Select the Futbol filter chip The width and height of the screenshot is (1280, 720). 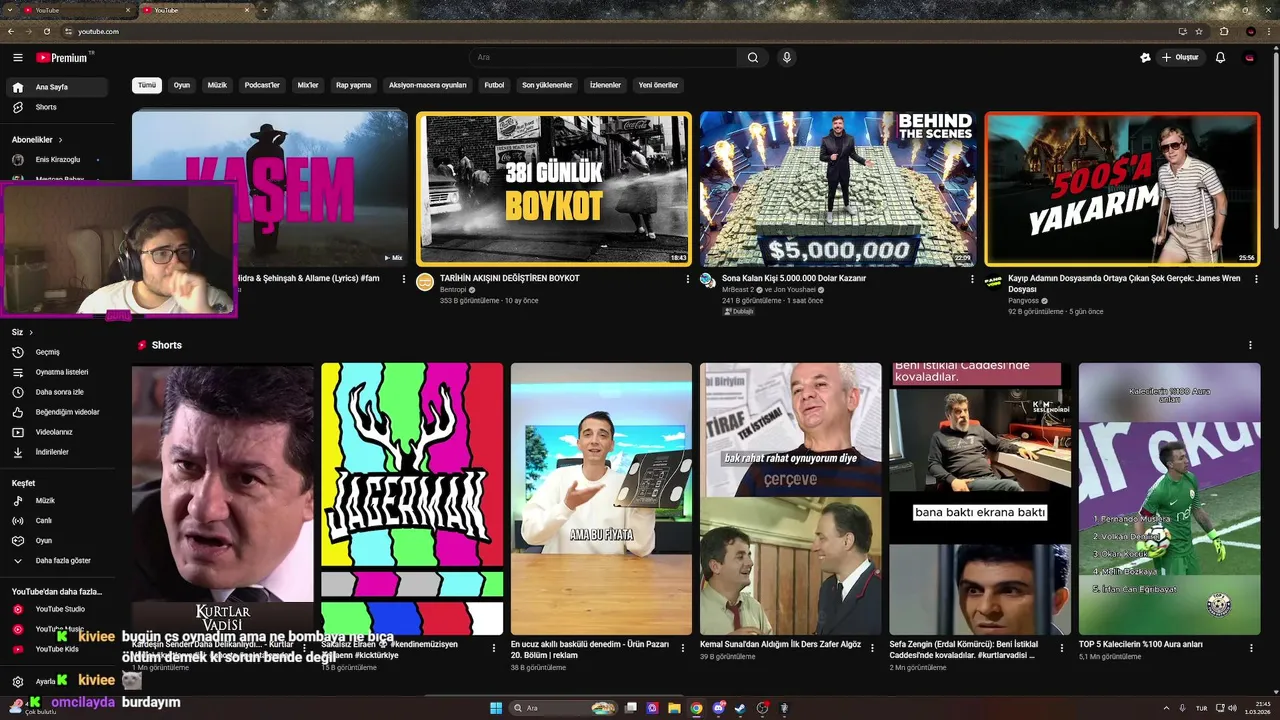pos(494,85)
